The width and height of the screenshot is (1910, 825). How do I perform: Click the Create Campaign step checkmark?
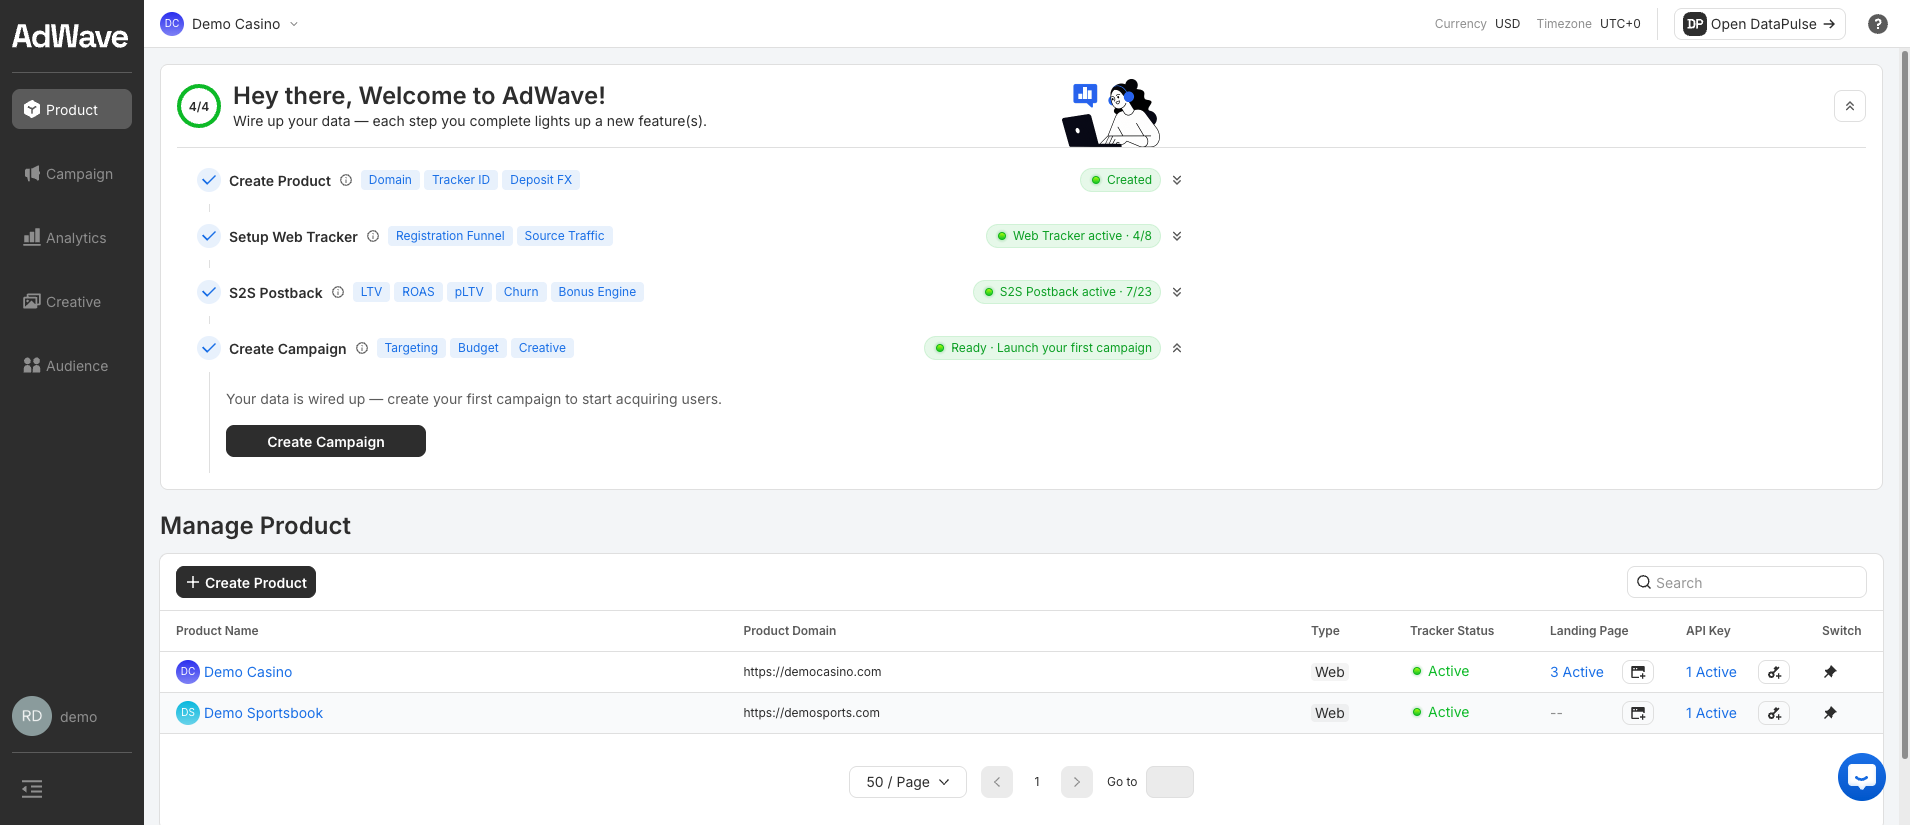click(x=208, y=348)
